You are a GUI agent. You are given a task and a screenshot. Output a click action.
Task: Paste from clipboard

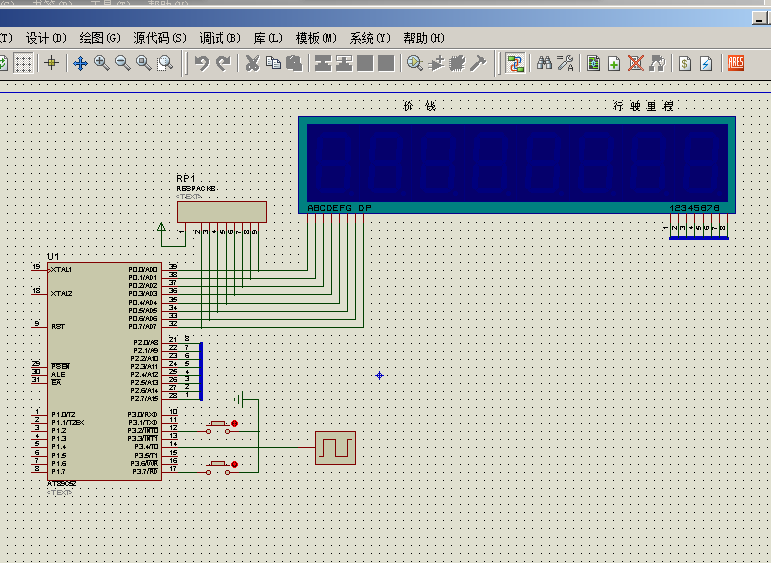point(294,63)
